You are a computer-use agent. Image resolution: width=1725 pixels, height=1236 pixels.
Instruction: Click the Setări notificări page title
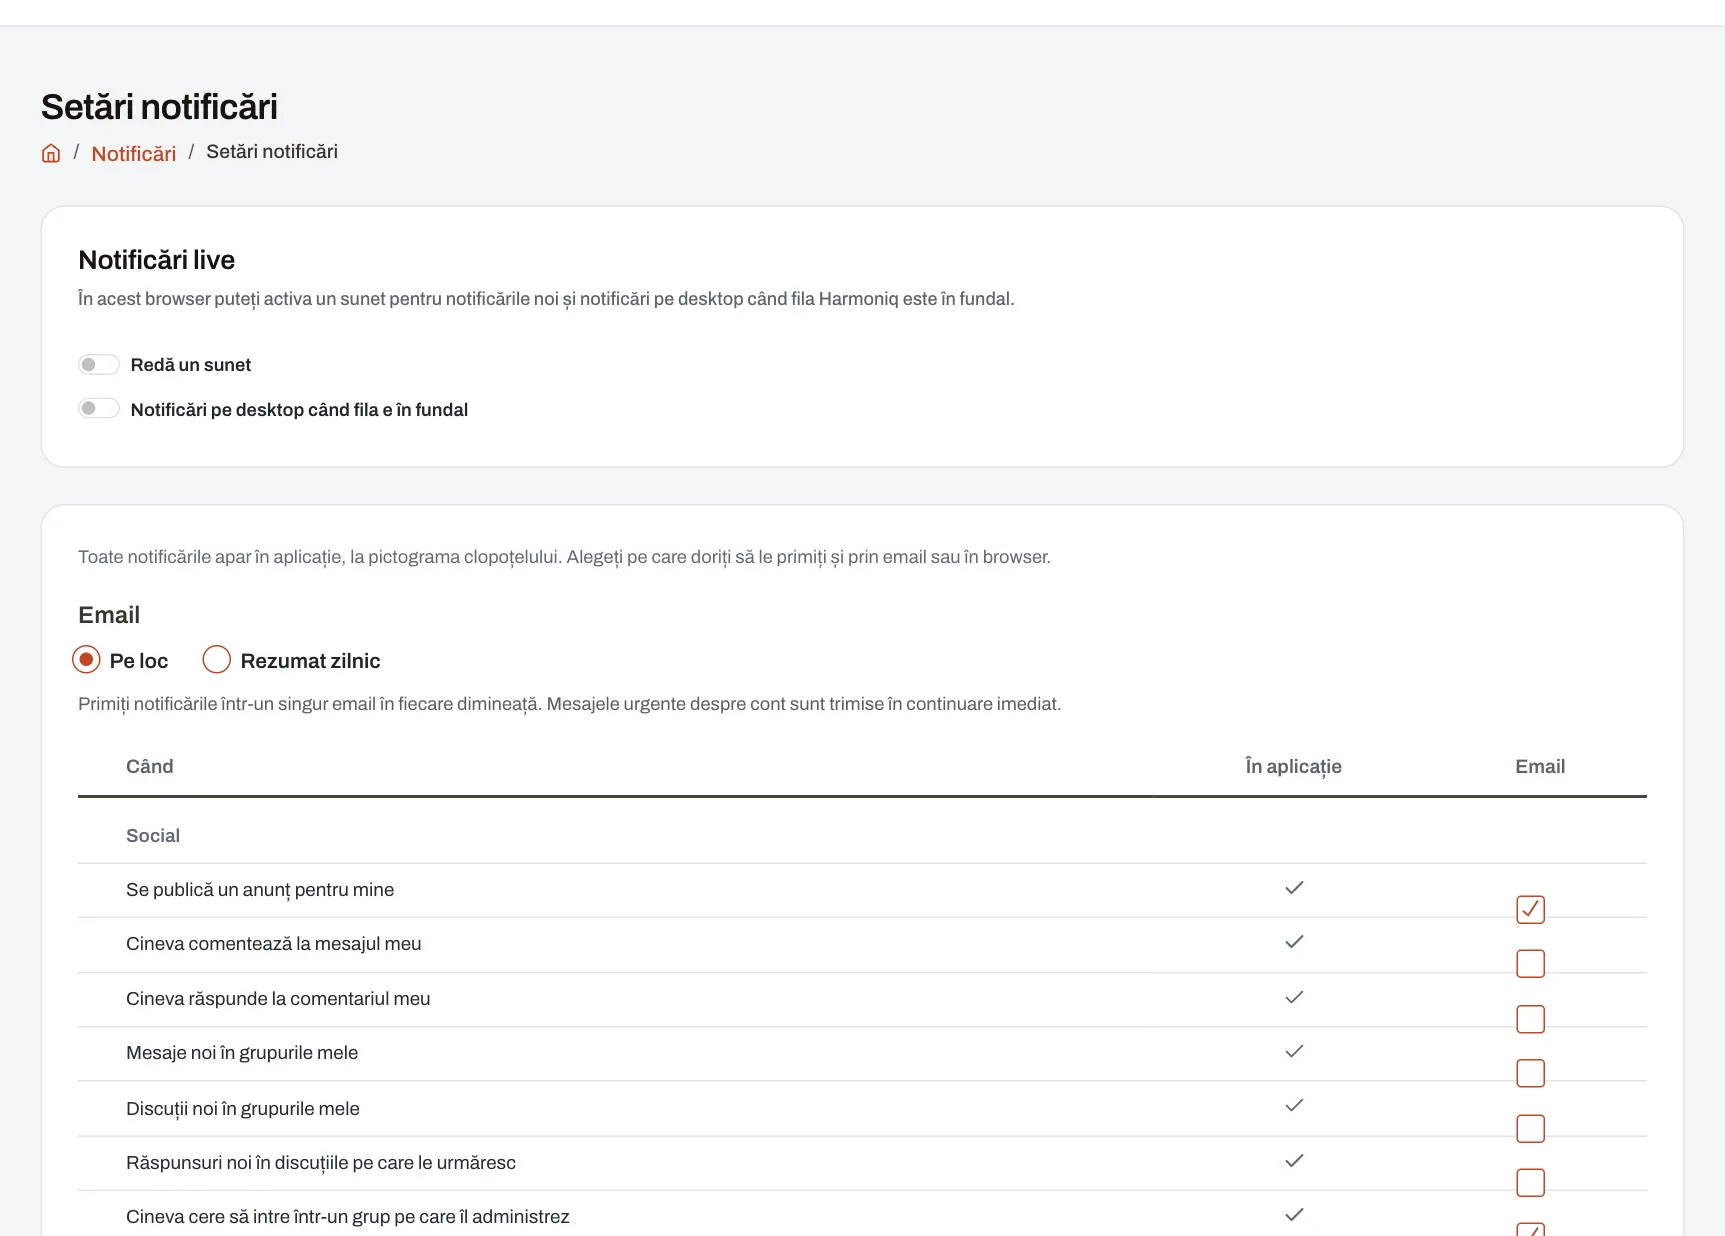(160, 107)
